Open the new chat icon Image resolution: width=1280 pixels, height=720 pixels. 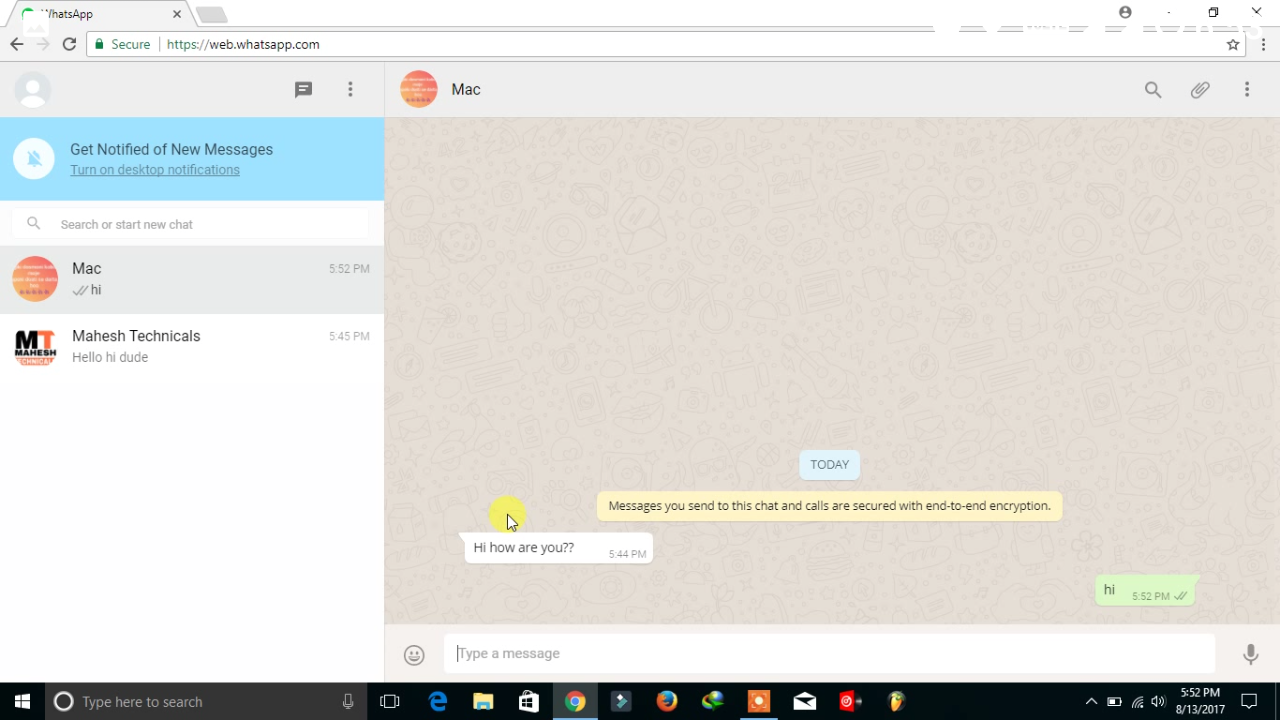pyautogui.click(x=303, y=89)
